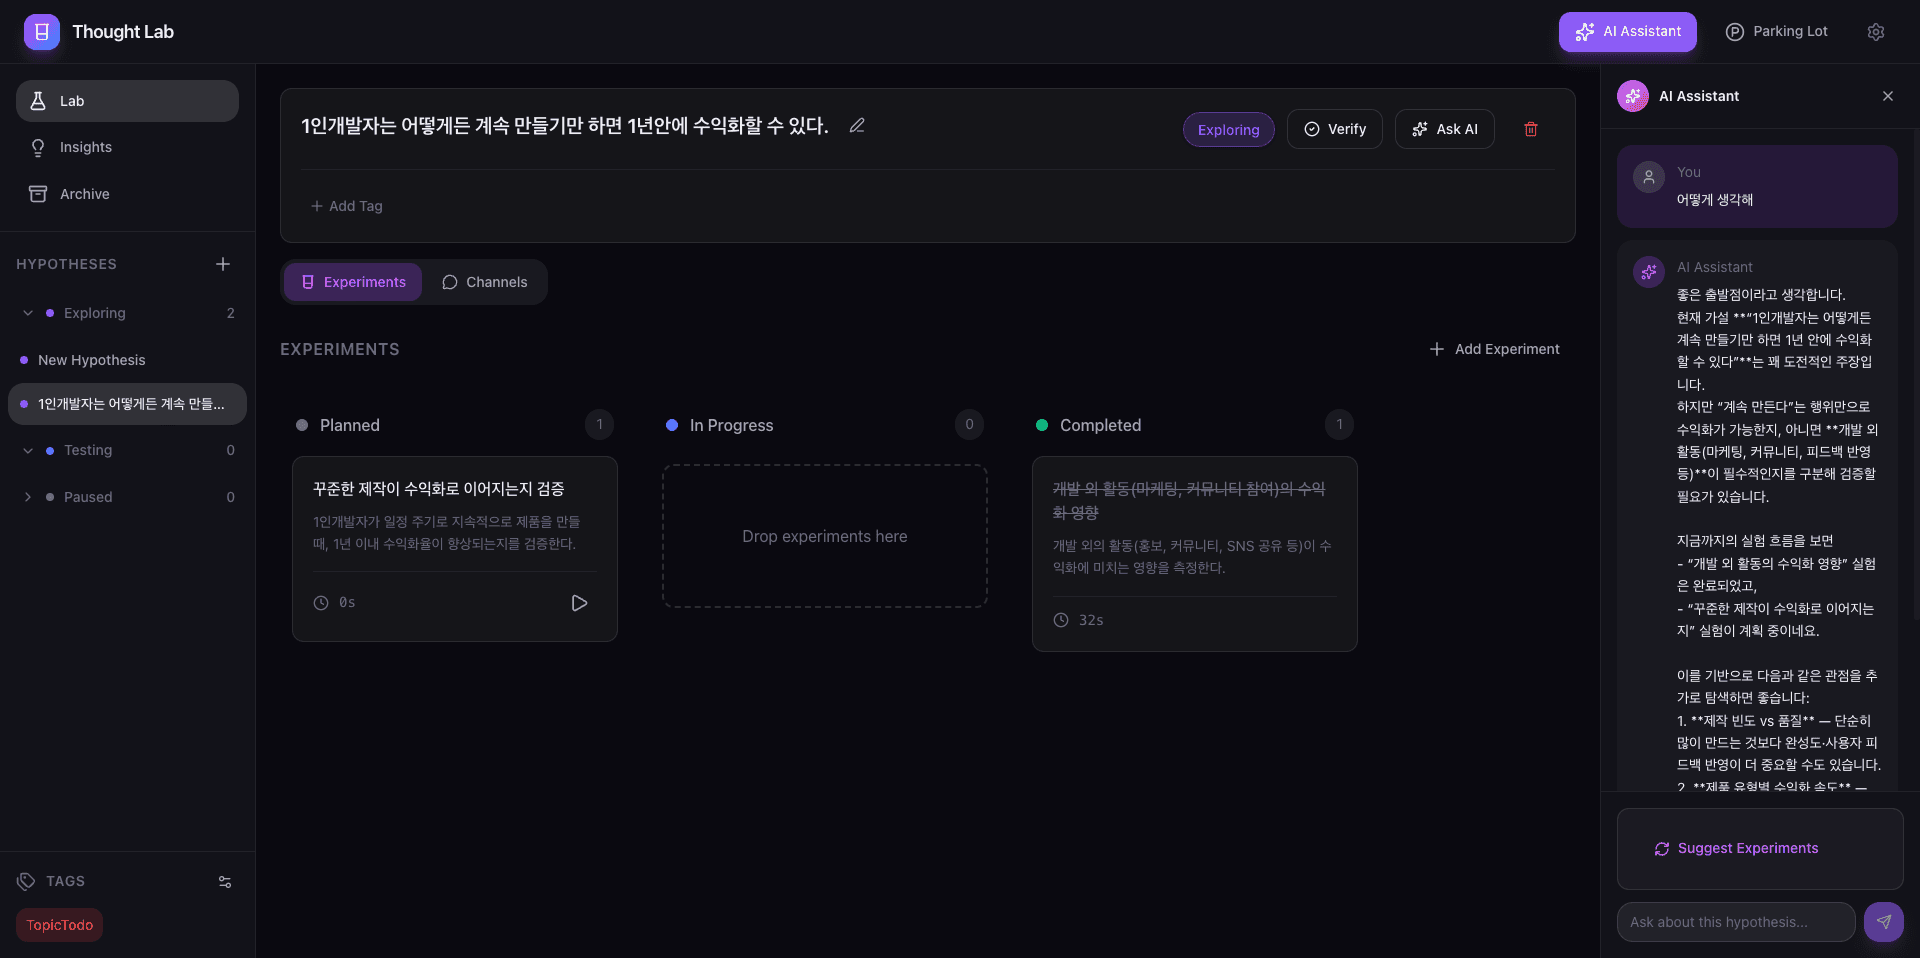Run the planned experiment with the play icon
Image resolution: width=1920 pixels, height=958 pixels.
pyautogui.click(x=579, y=603)
